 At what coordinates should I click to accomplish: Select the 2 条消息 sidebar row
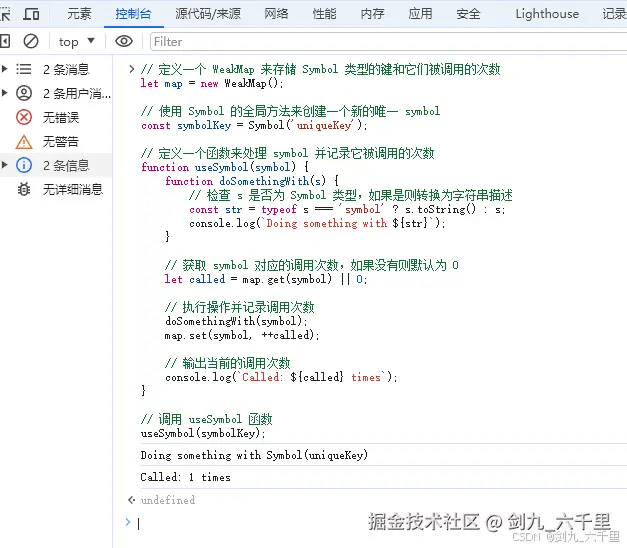[x=56, y=69]
